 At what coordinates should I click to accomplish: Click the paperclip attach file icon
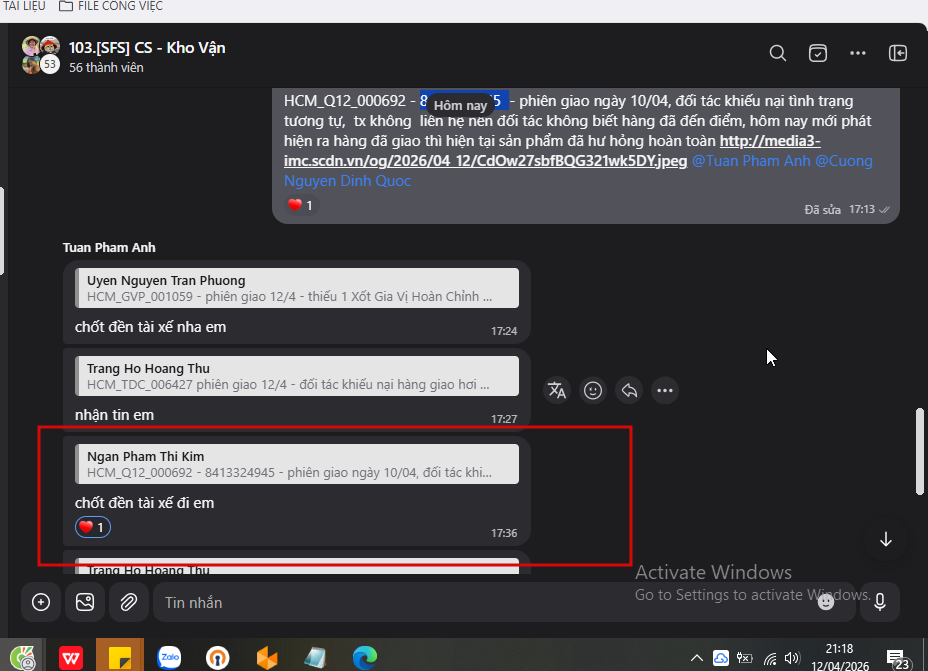[128, 602]
